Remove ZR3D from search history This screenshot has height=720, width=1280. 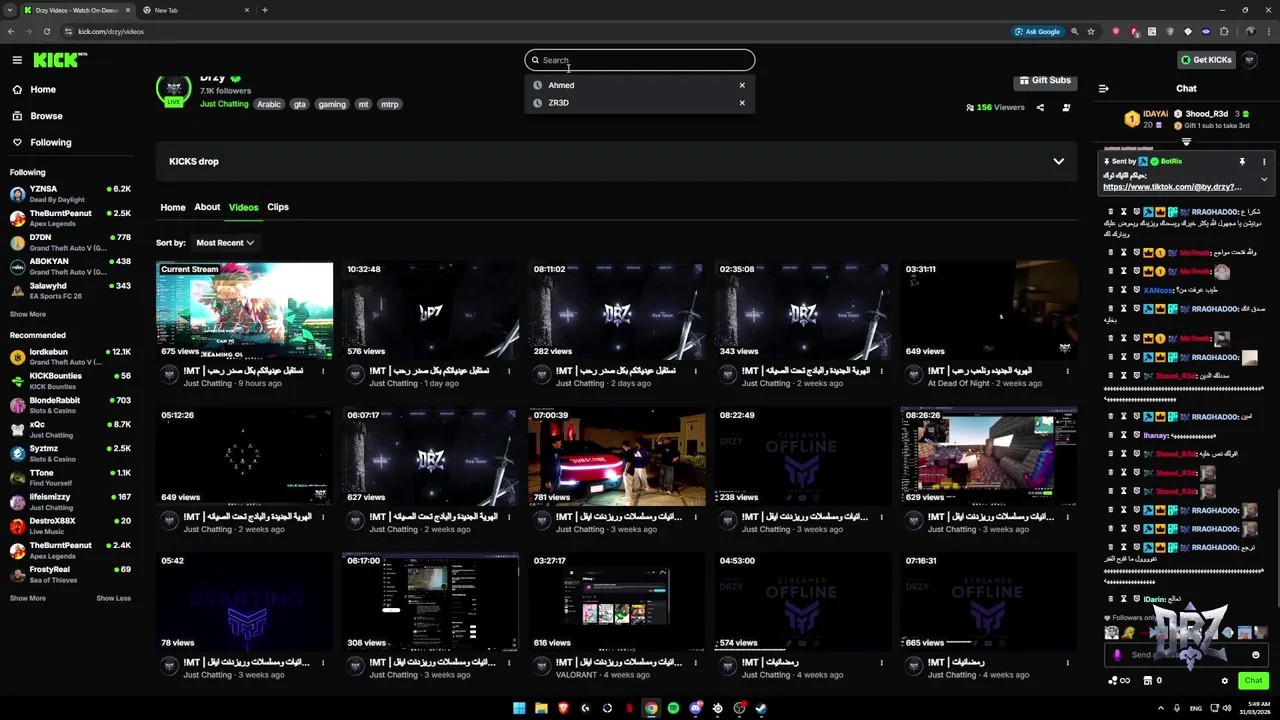pos(742,103)
